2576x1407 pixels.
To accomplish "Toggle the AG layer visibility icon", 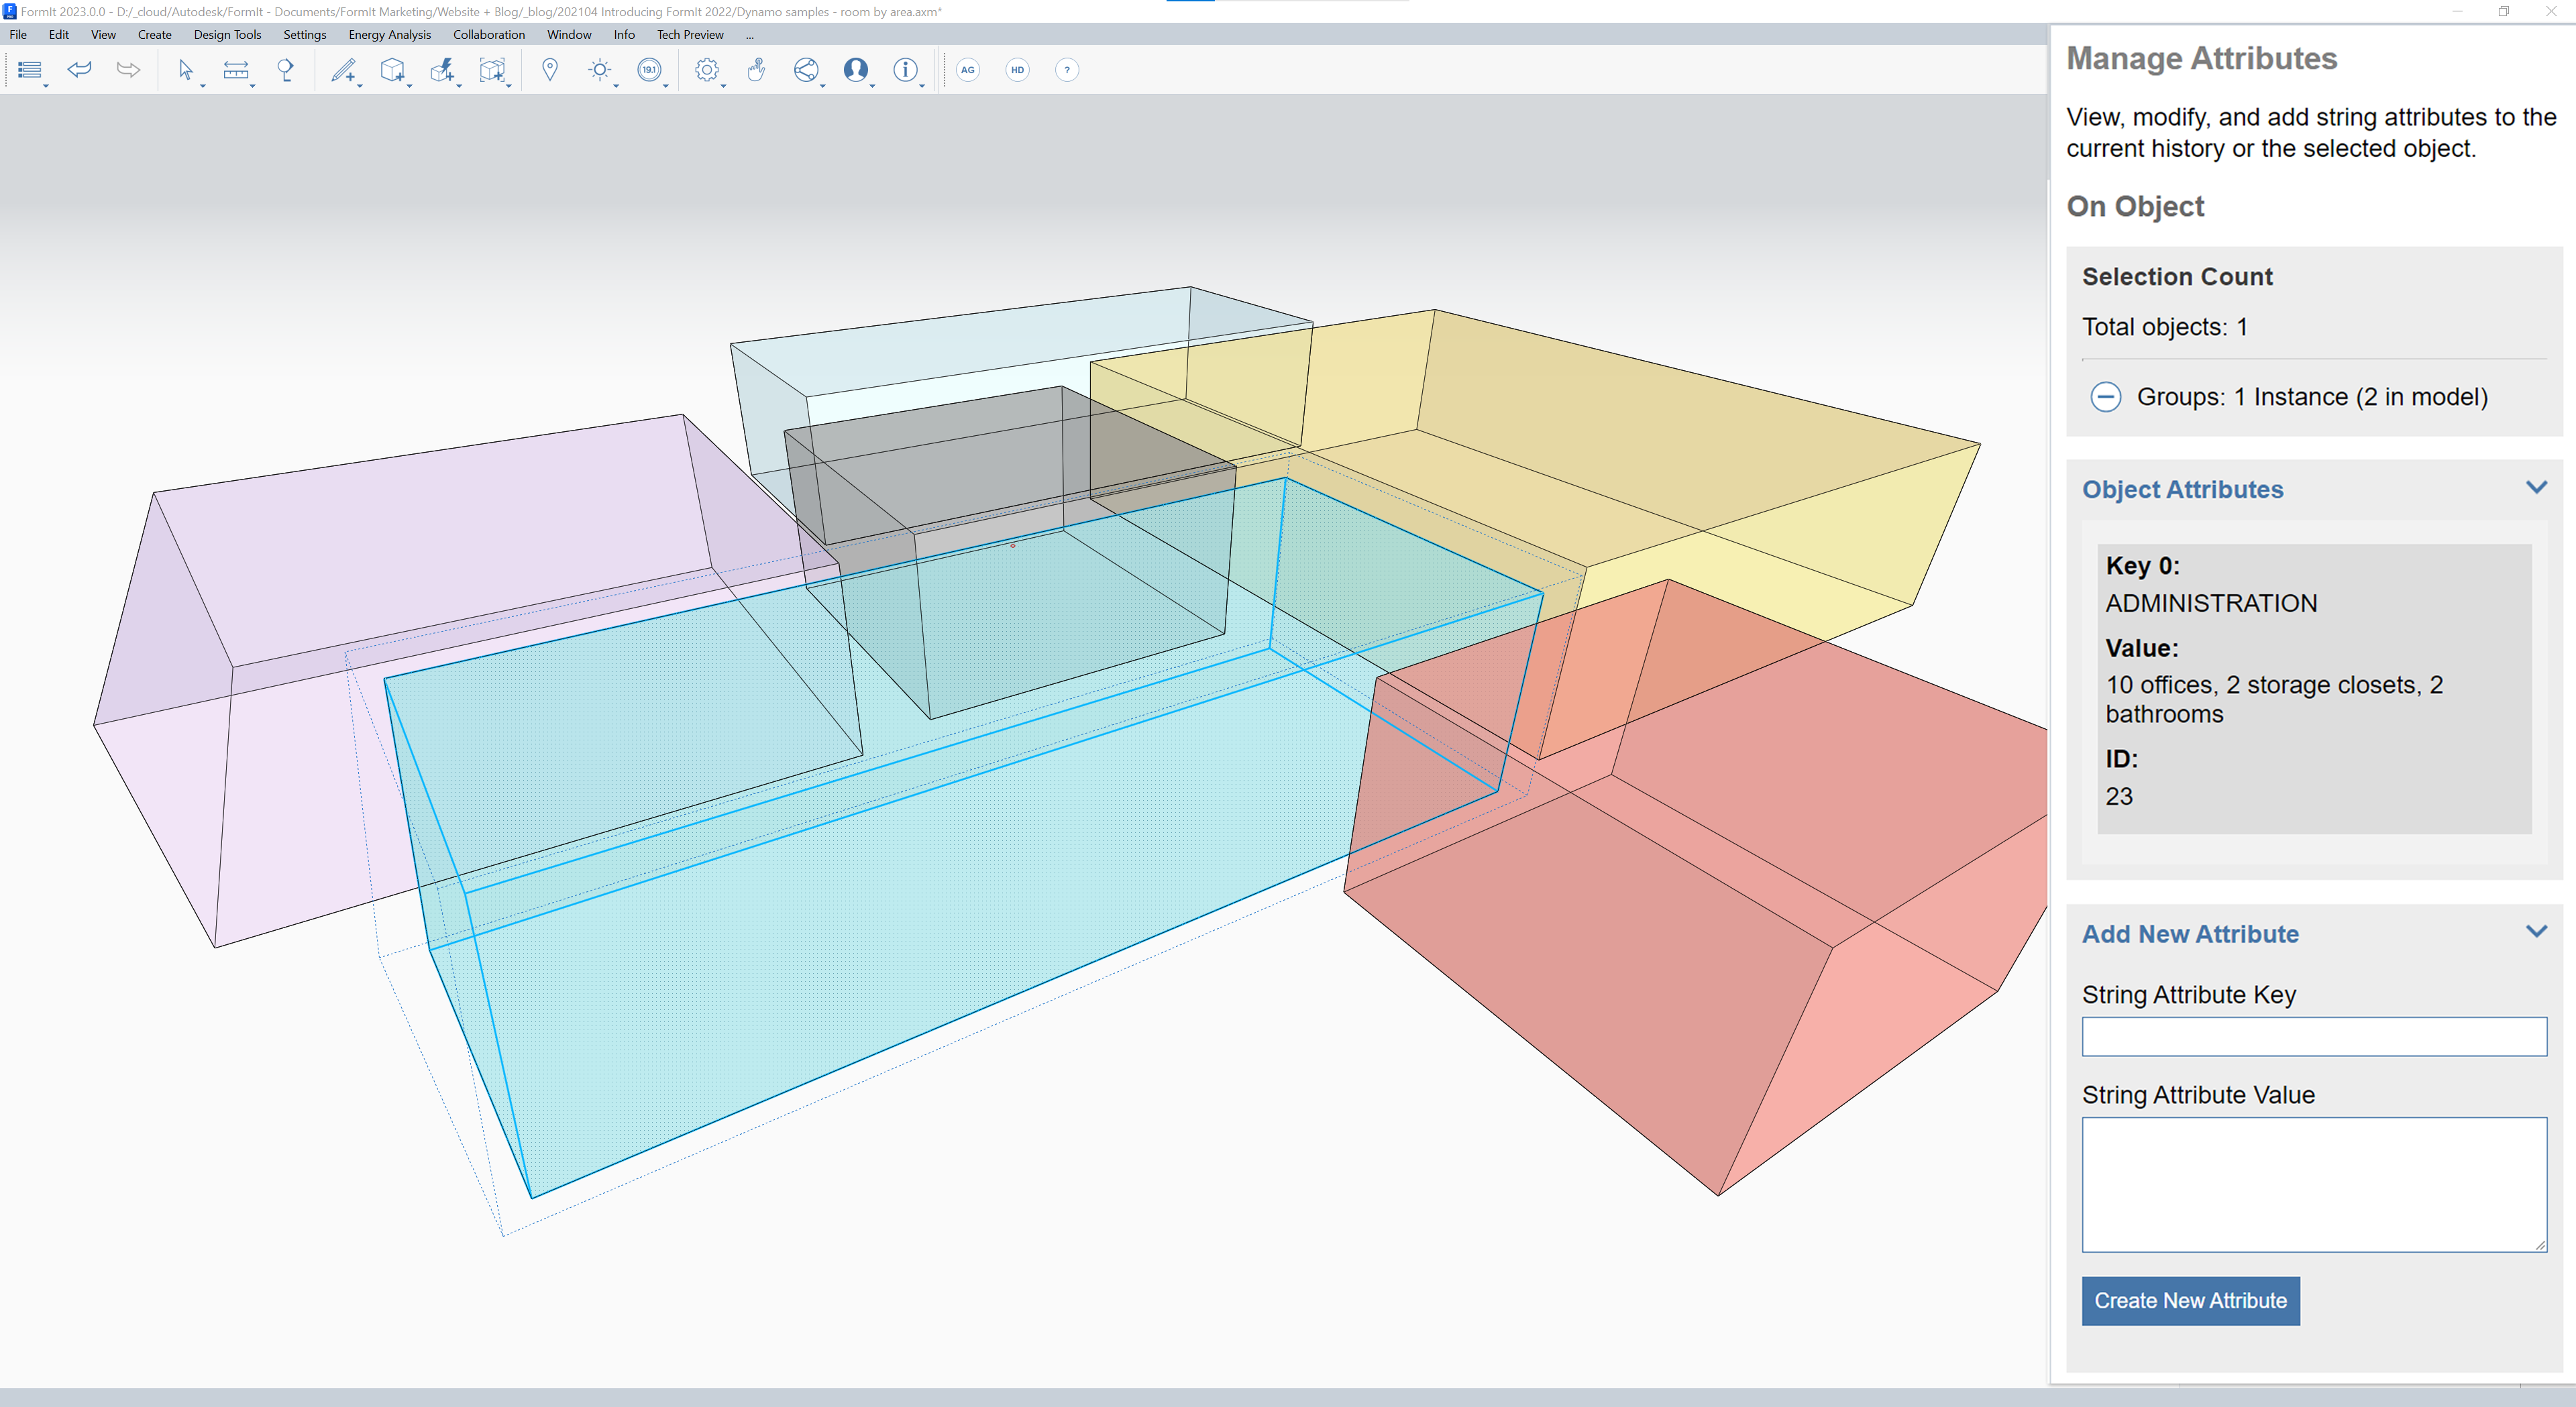I will [x=969, y=69].
